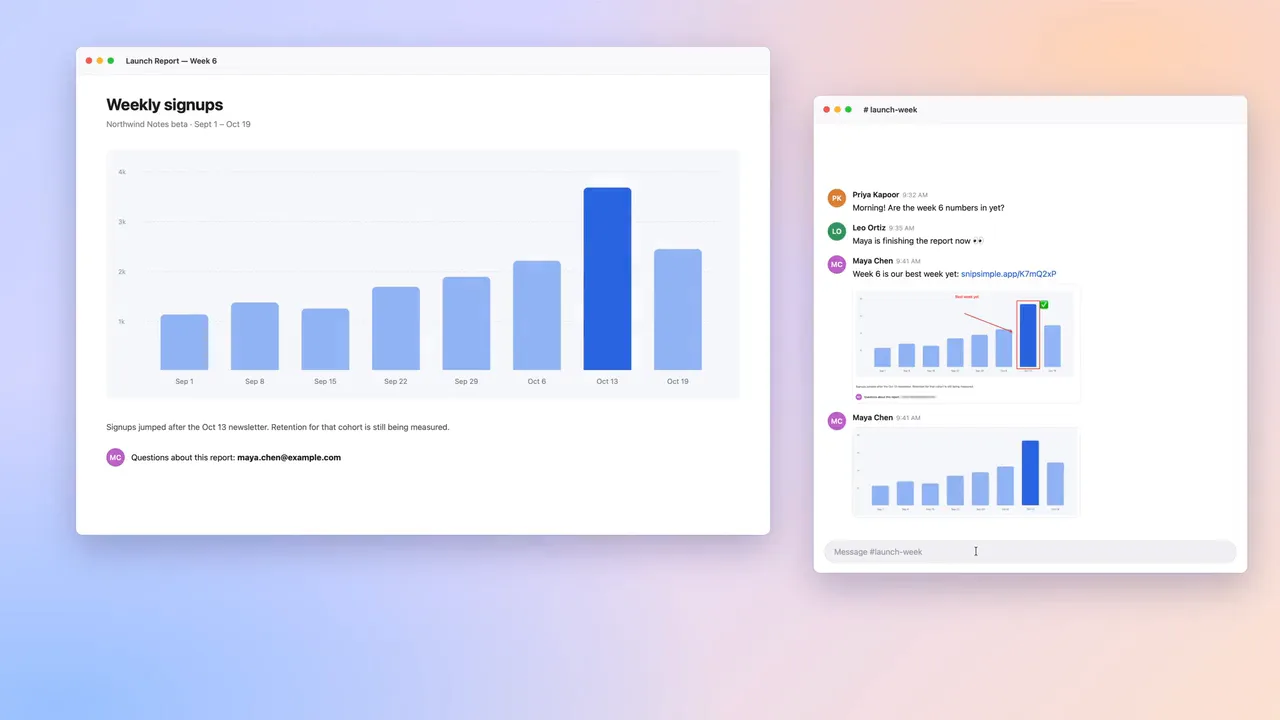The width and height of the screenshot is (1280, 720).
Task: Minimize the Launch Report window
Action: pos(100,61)
